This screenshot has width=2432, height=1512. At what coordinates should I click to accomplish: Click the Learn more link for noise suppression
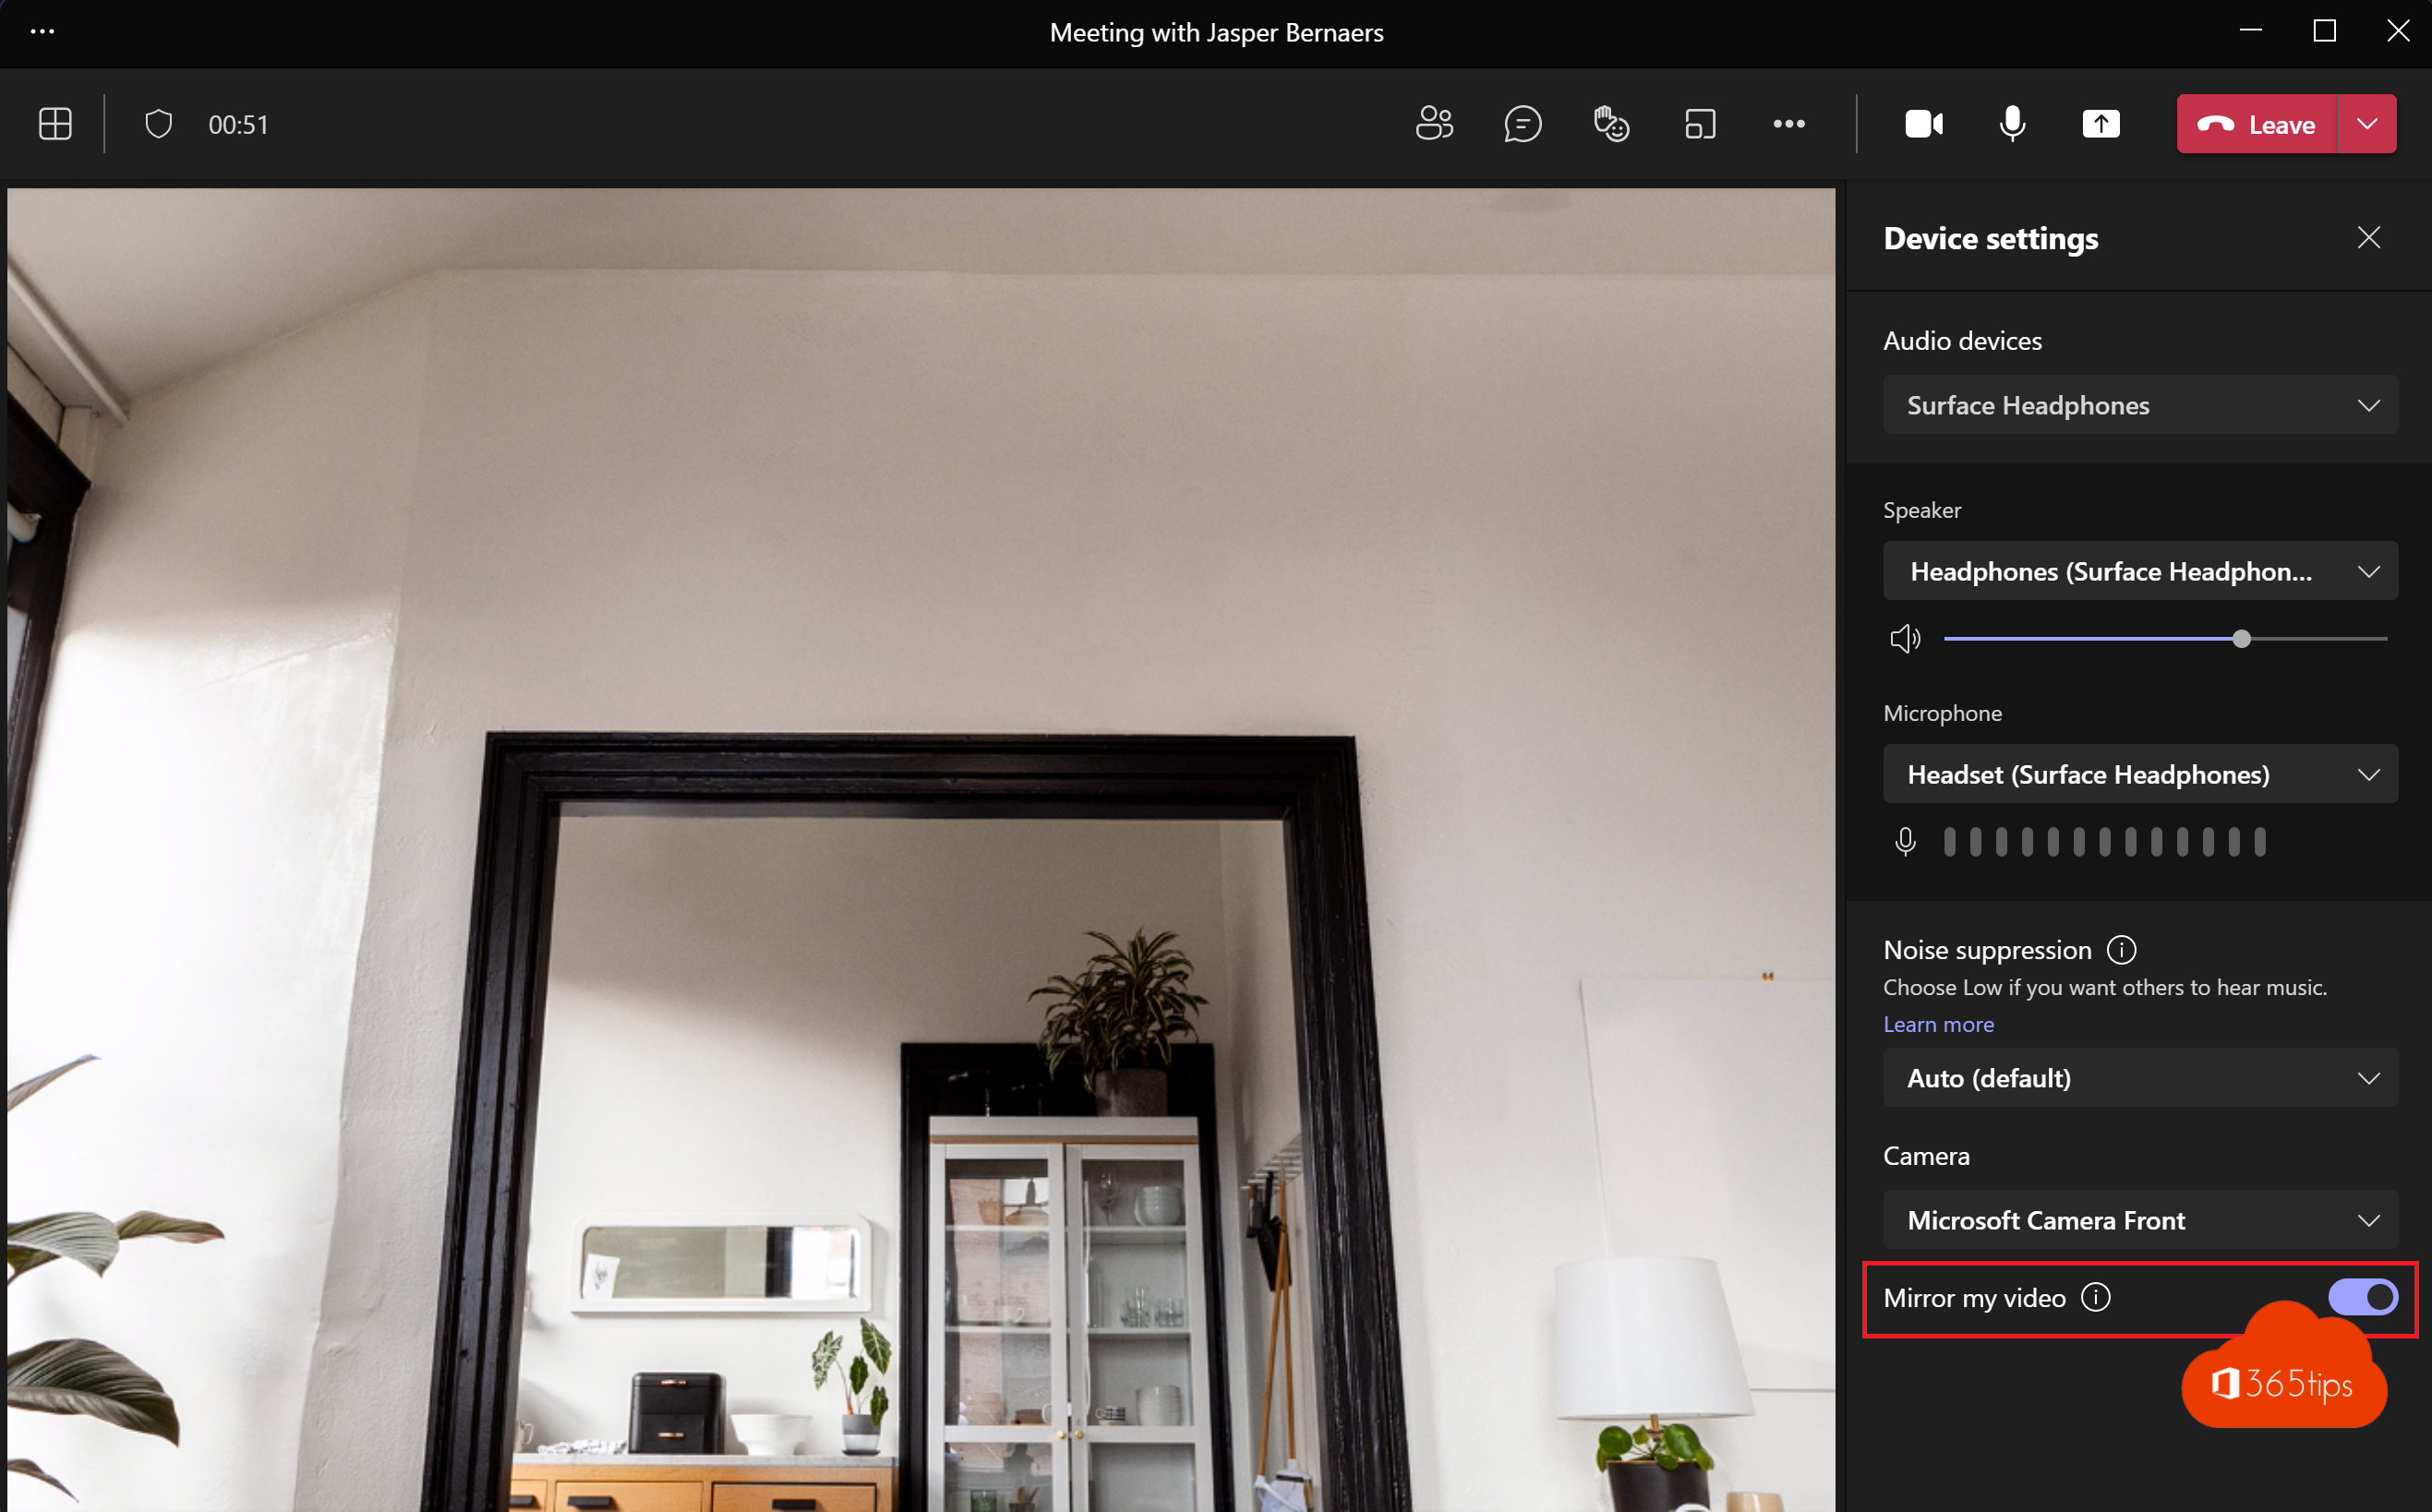pos(1937,1025)
